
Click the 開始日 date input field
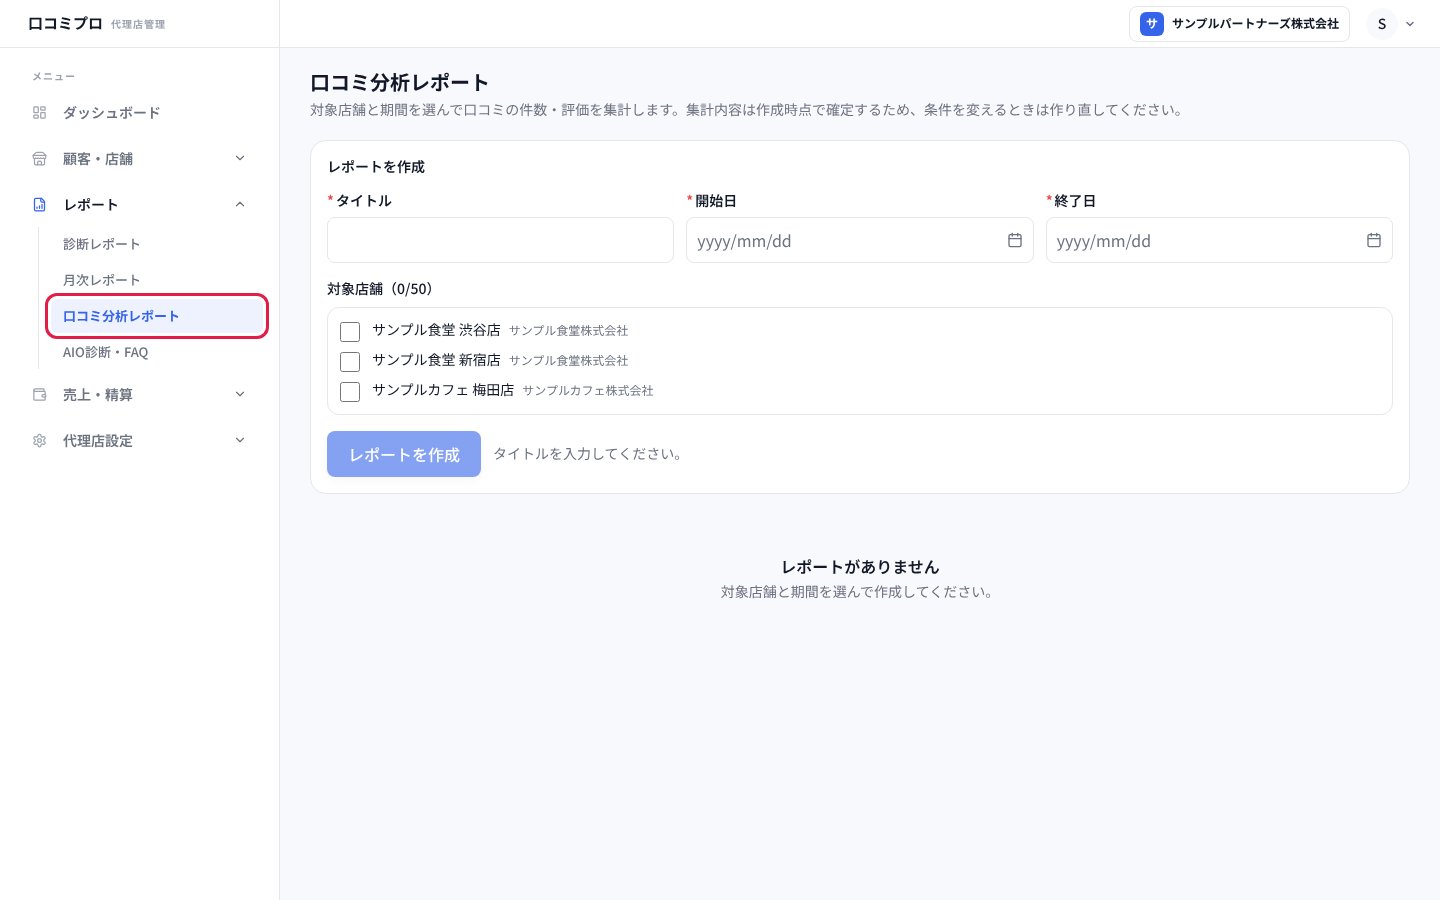[x=859, y=240]
